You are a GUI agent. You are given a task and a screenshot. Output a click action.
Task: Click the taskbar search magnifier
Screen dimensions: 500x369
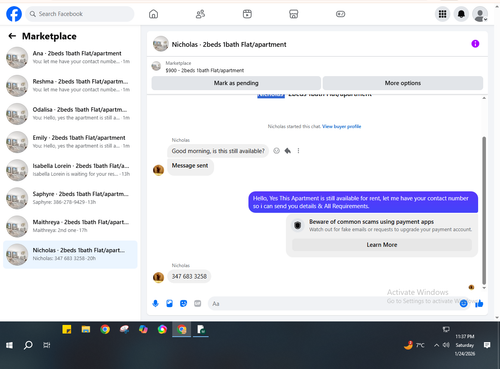coord(28,345)
